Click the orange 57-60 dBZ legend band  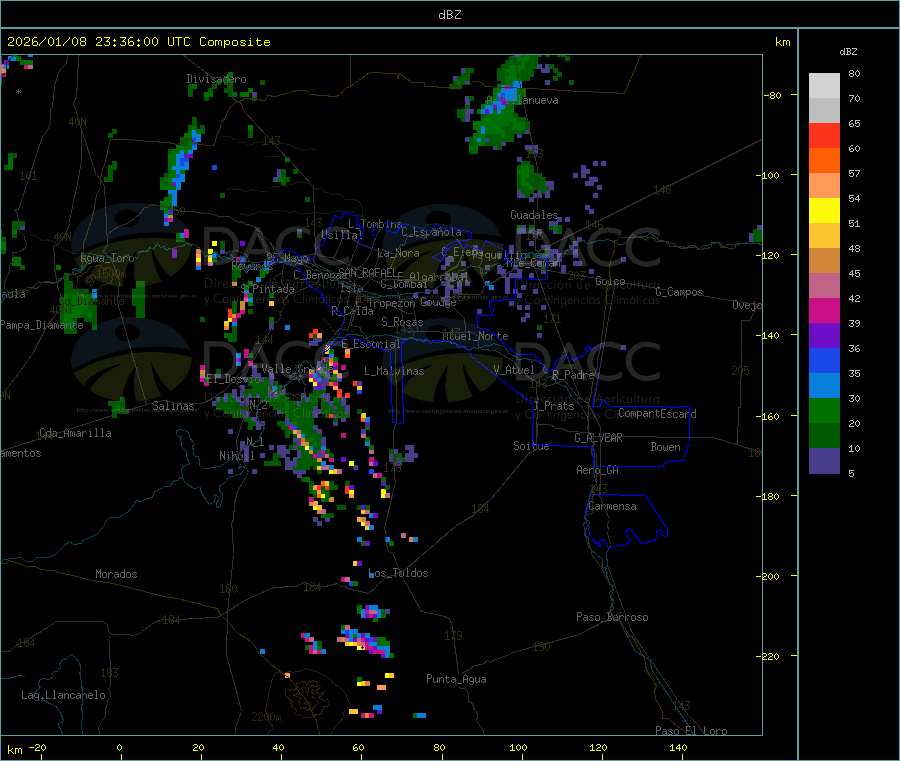tap(824, 161)
